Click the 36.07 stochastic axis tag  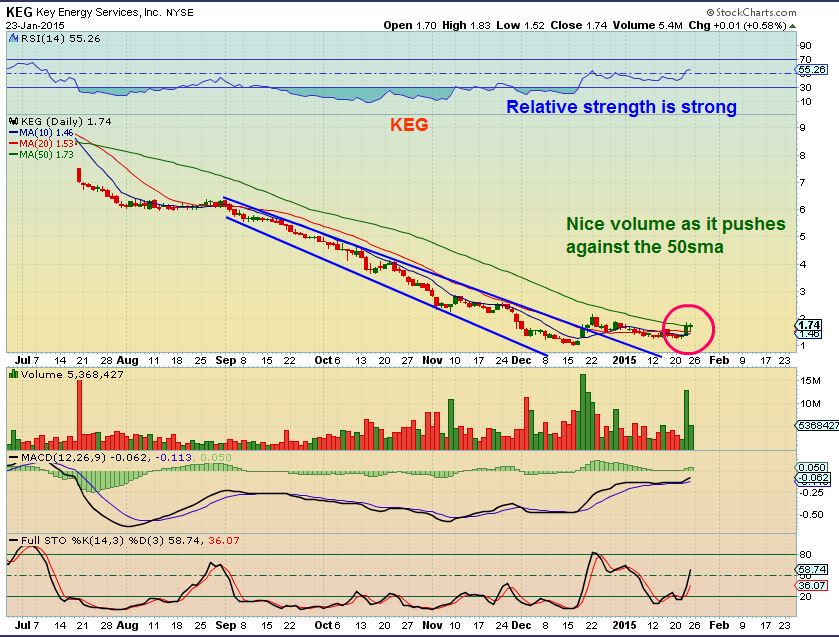[x=812, y=586]
